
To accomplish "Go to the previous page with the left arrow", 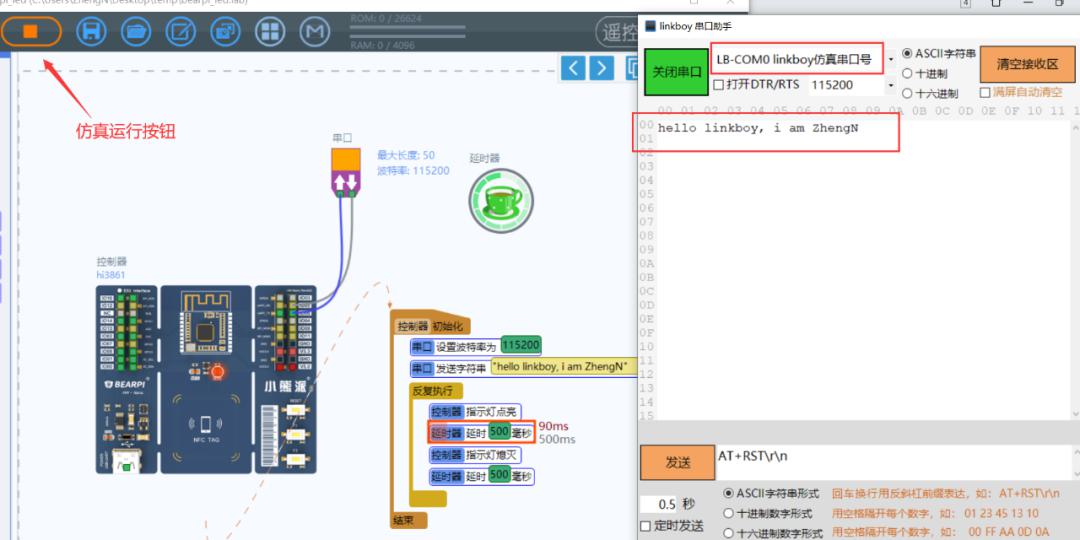I will point(573,68).
